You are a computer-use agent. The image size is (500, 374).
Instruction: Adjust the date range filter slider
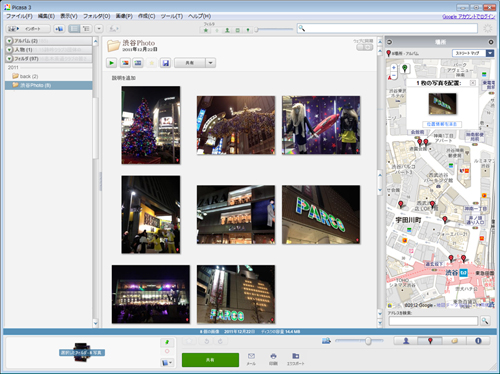[256, 30]
